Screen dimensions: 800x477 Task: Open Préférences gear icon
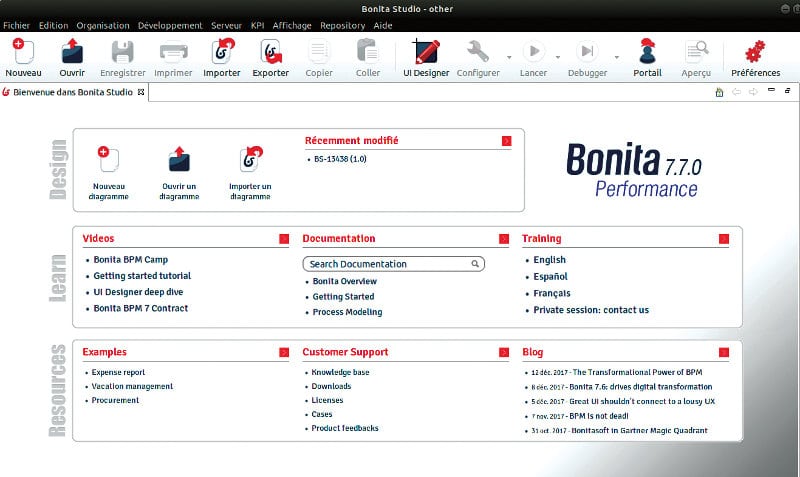coord(755,52)
